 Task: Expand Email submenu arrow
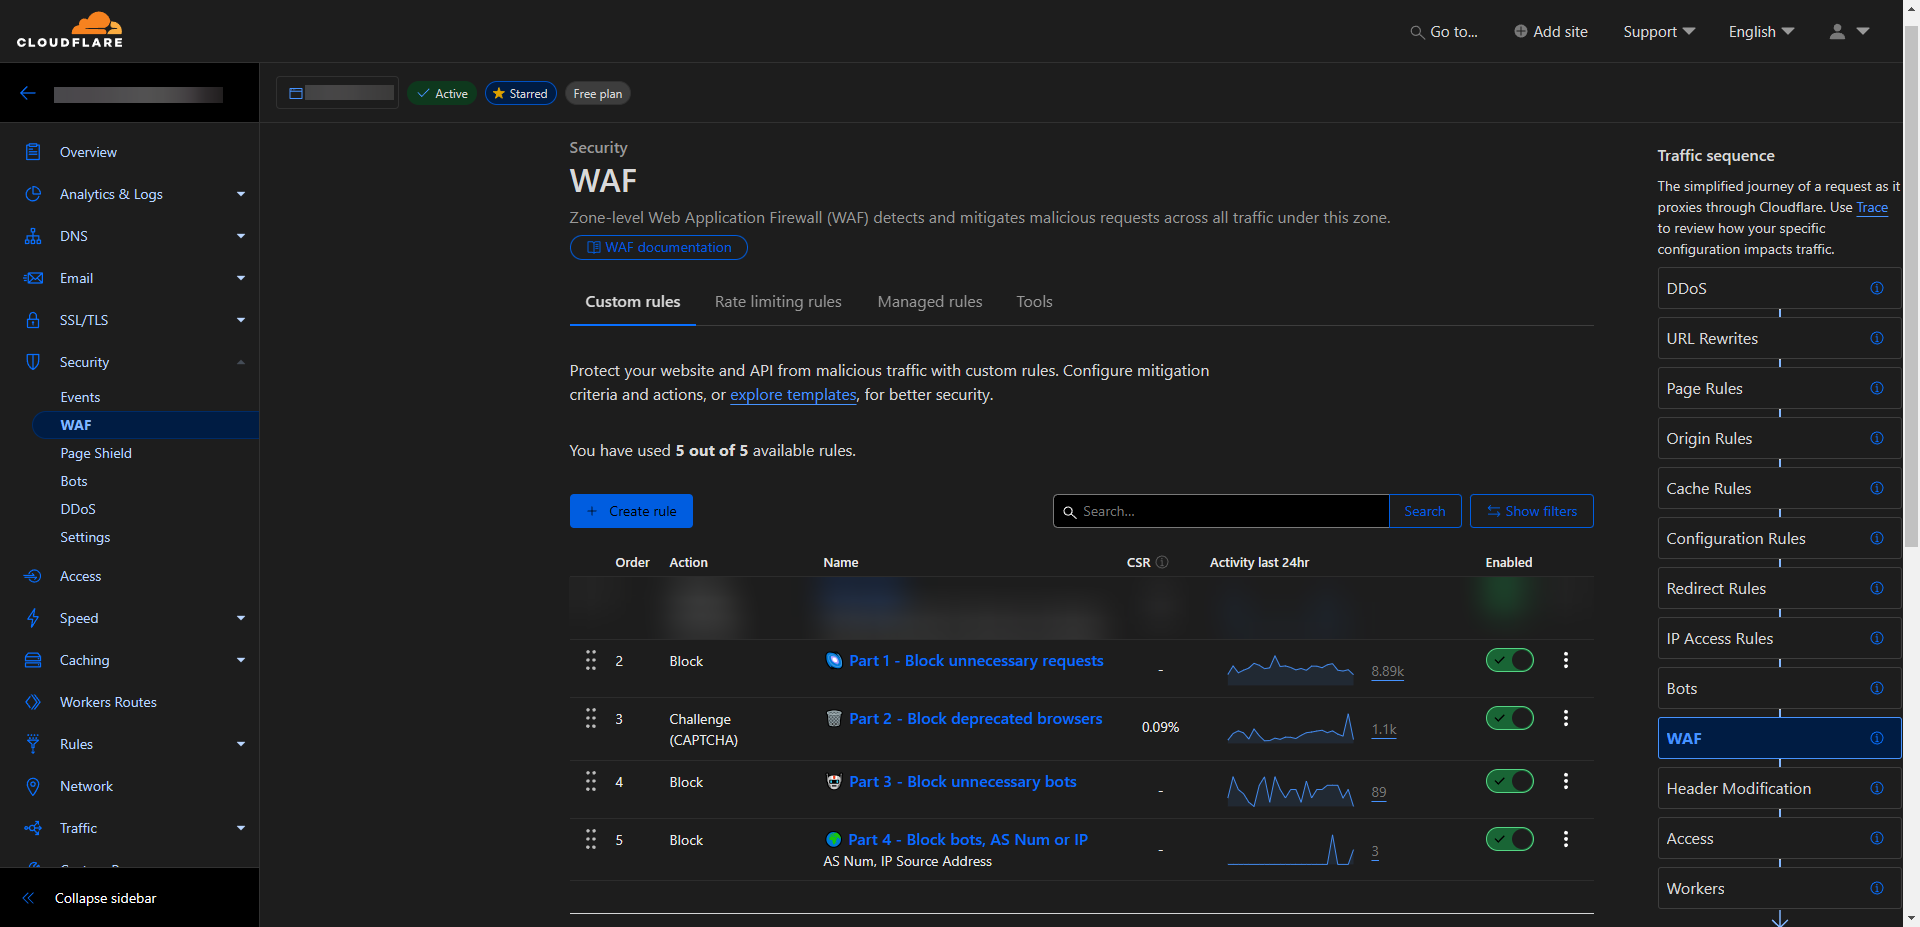[x=241, y=278]
